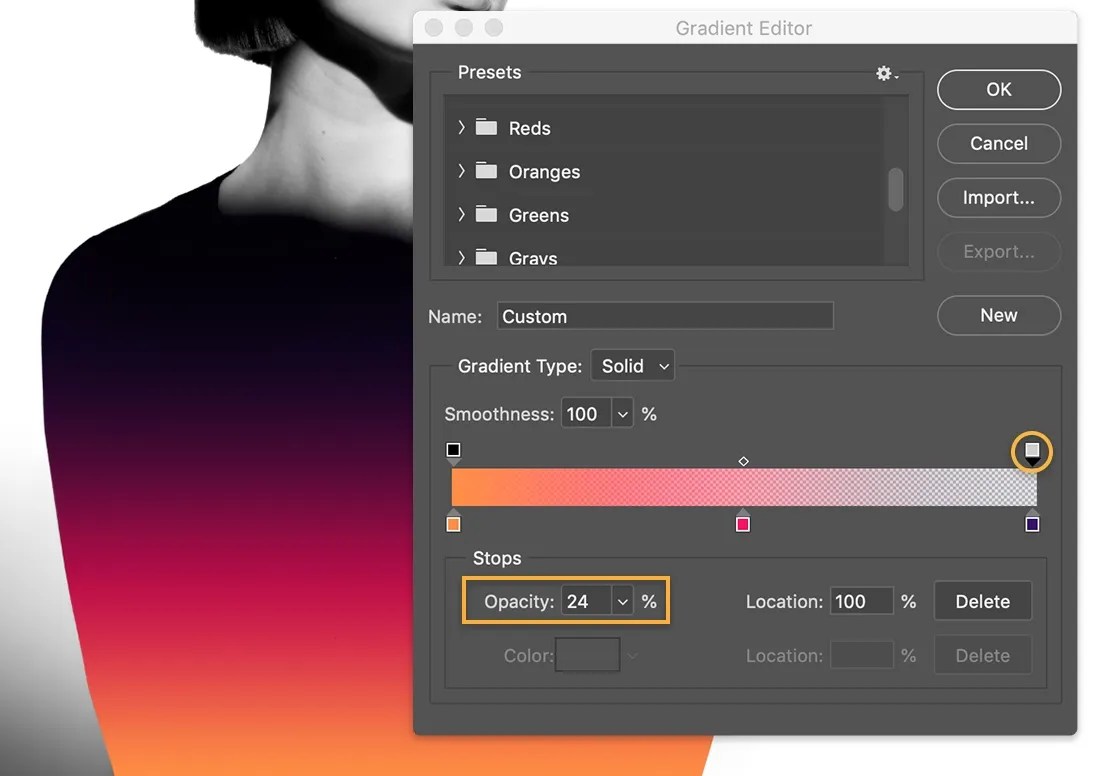Select the highlighted right opacity stop
1100x776 pixels.
pos(1032,451)
